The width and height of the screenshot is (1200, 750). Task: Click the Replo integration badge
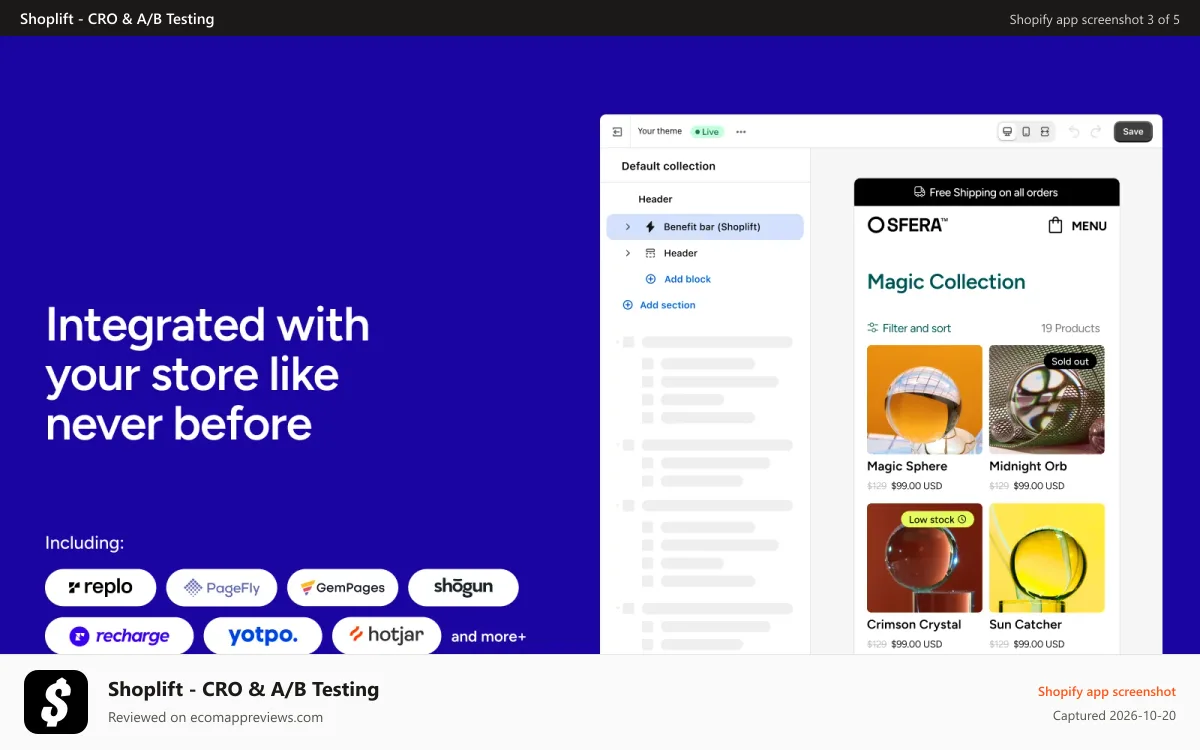tap(101, 588)
